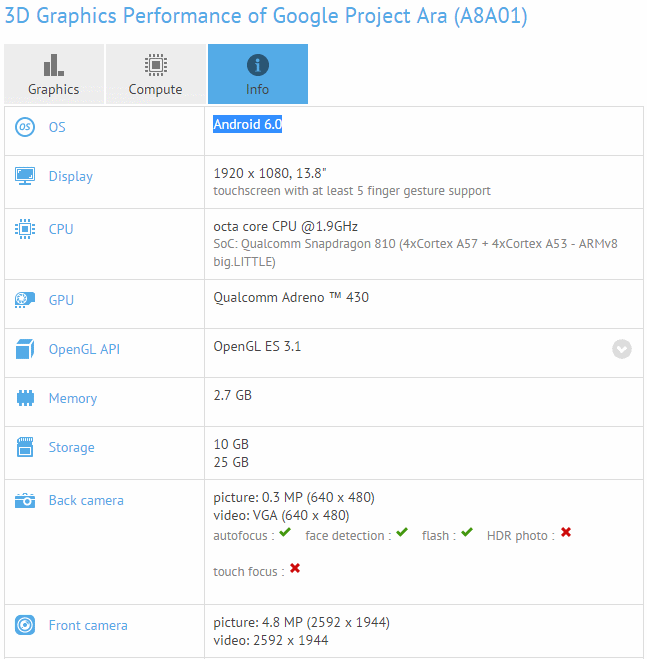Image resolution: width=647 pixels, height=659 pixels.
Task: Click the Display monitor icon
Action: pyautogui.click(x=25, y=176)
